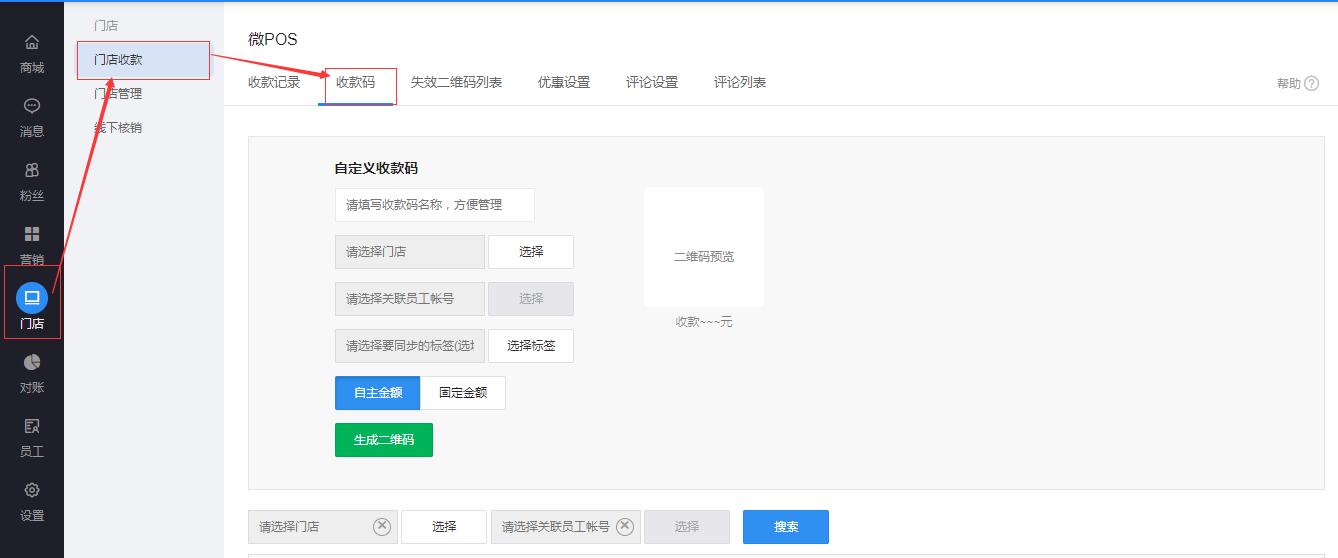Switch to 固定金额 fixed amount option
This screenshot has width=1338, height=558.
pos(463,393)
